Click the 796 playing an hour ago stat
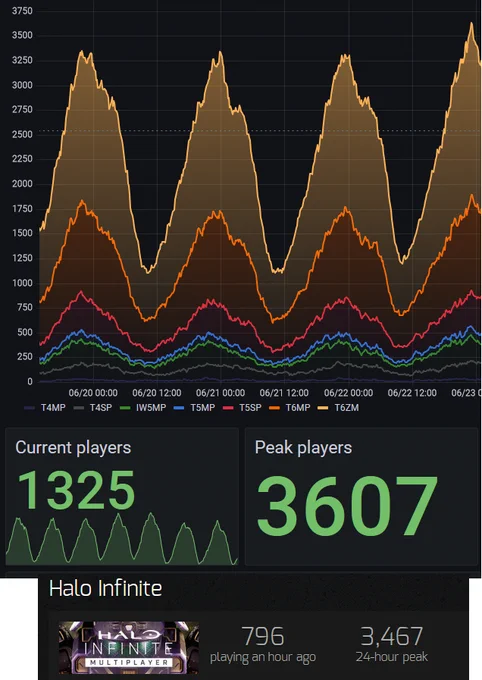Image resolution: width=482 pixels, height=680 pixels. pos(263,645)
